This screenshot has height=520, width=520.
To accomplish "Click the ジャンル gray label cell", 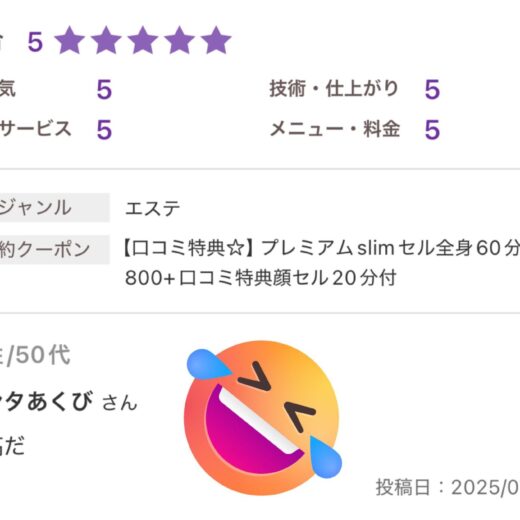I will tap(55, 207).
